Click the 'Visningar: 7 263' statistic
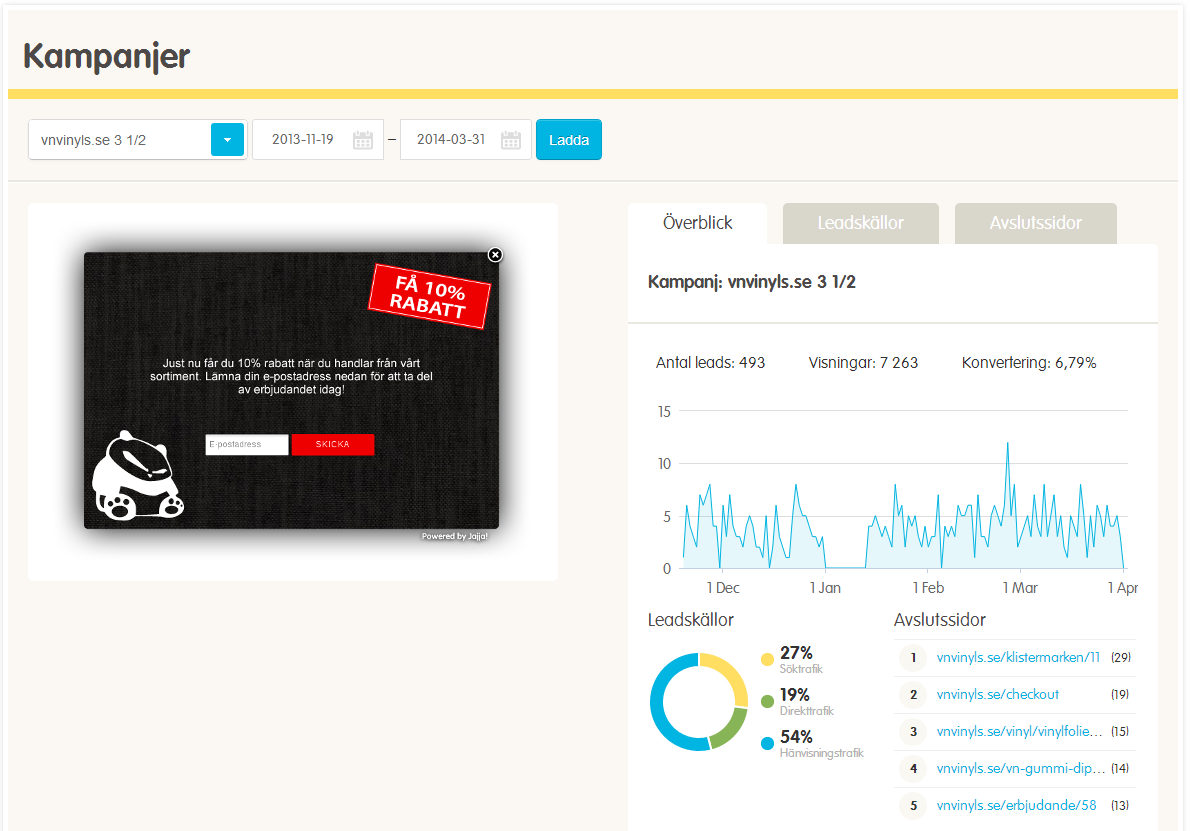1190x831 pixels. (x=863, y=363)
